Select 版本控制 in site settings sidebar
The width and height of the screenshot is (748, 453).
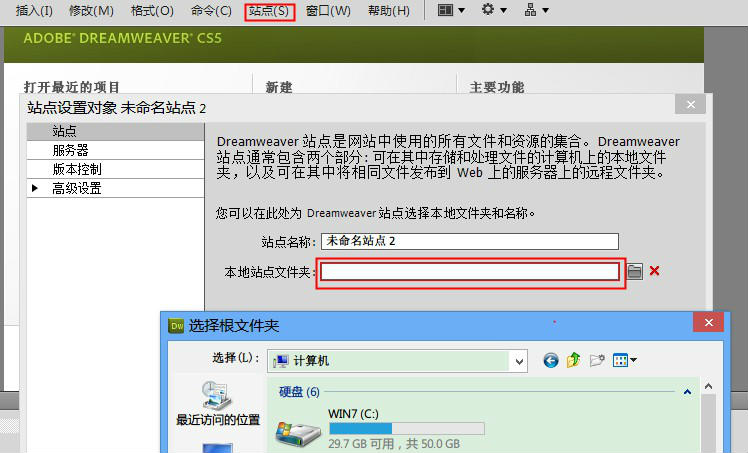(x=115, y=169)
